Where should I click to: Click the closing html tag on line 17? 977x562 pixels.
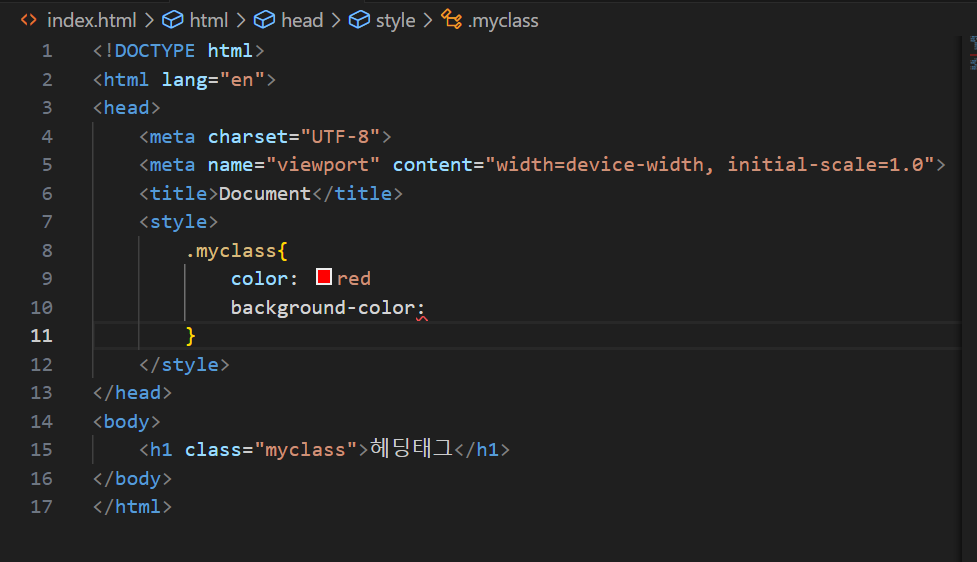point(132,507)
